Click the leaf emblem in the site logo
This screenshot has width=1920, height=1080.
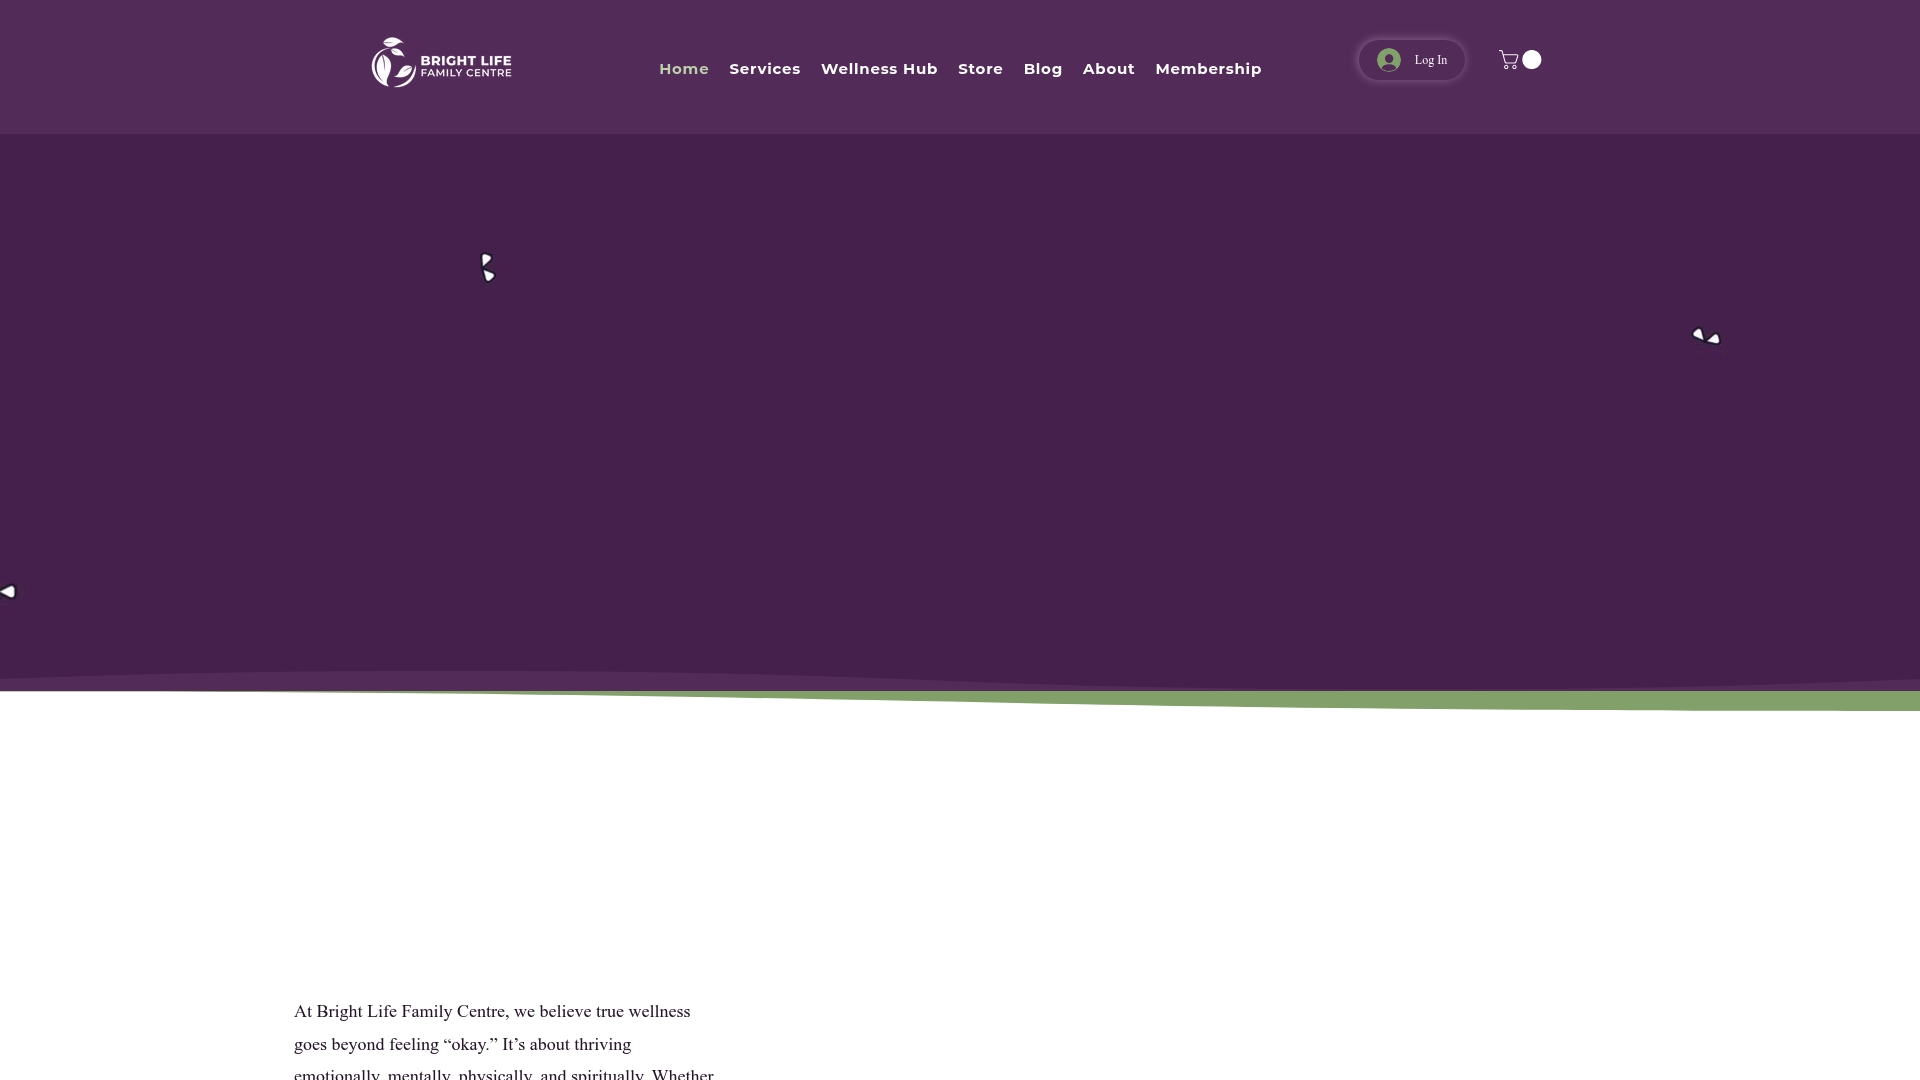point(393,62)
